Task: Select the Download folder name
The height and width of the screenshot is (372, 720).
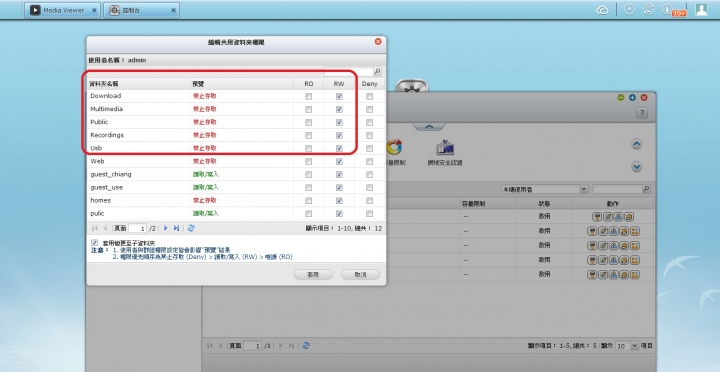Action: point(106,96)
